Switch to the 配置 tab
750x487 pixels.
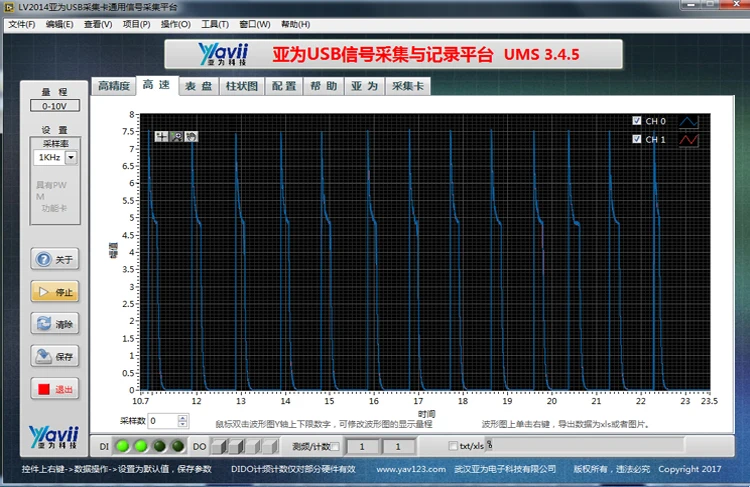[x=284, y=86]
